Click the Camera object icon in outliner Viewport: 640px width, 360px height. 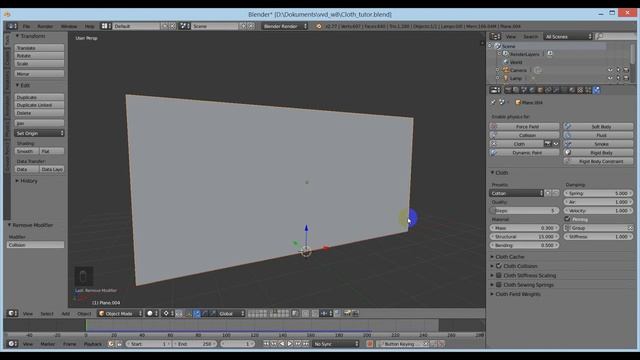506,70
